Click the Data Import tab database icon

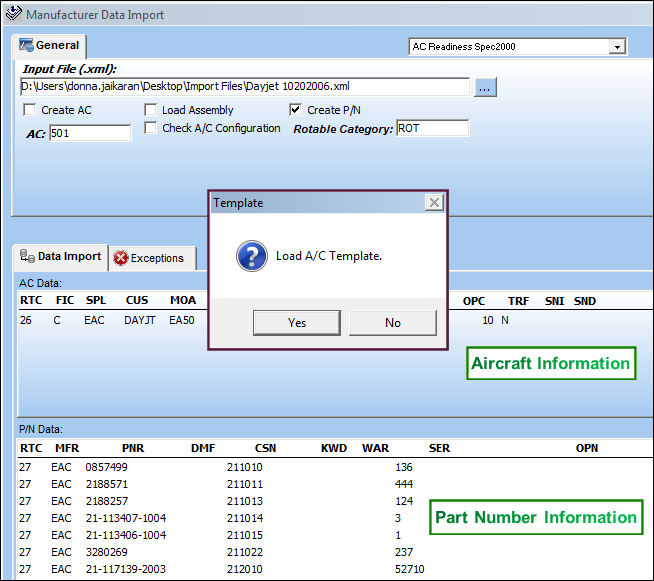point(28,256)
